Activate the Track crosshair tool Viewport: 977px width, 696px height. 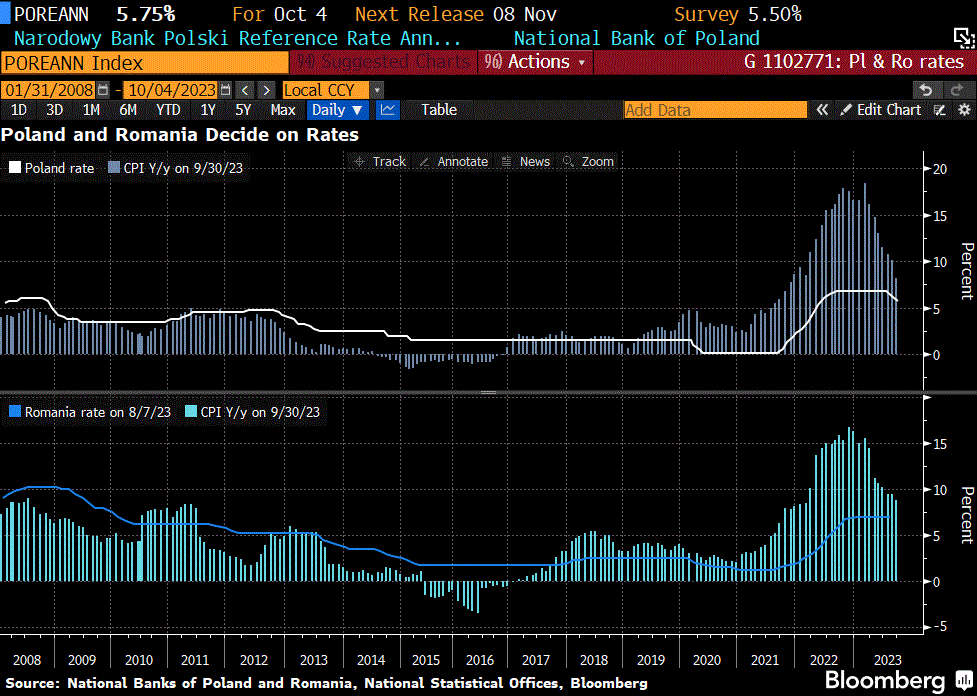pos(380,162)
